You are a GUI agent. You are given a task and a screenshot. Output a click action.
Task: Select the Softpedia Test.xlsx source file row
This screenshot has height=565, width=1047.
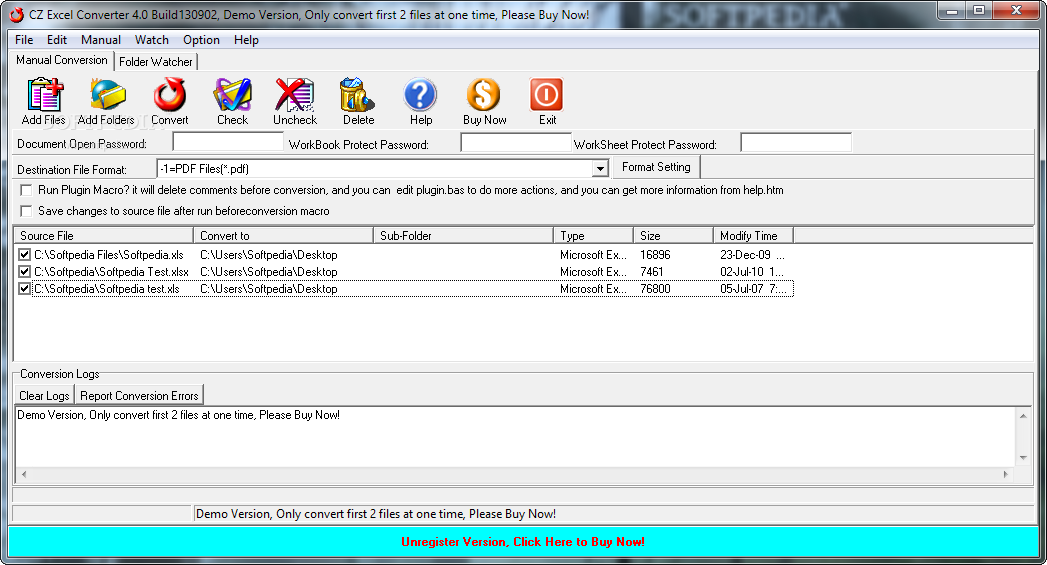(406, 272)
